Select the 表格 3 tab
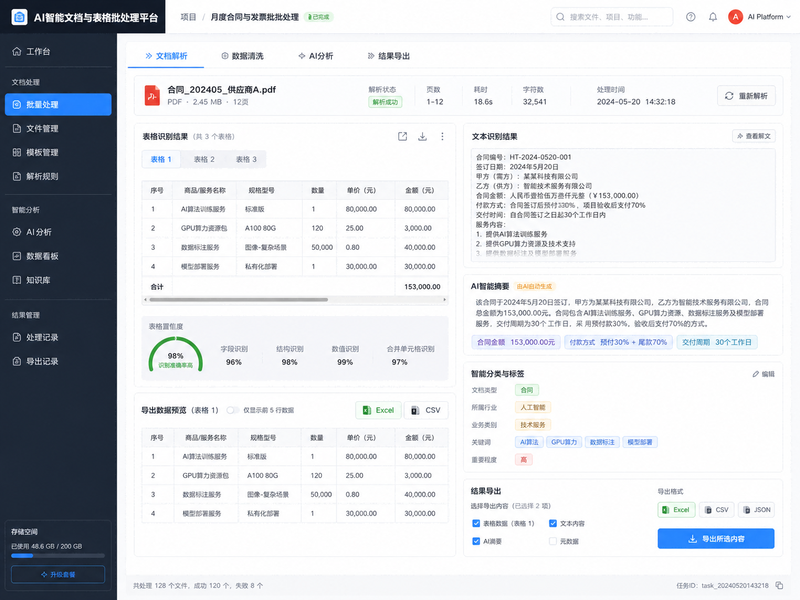 246,159
